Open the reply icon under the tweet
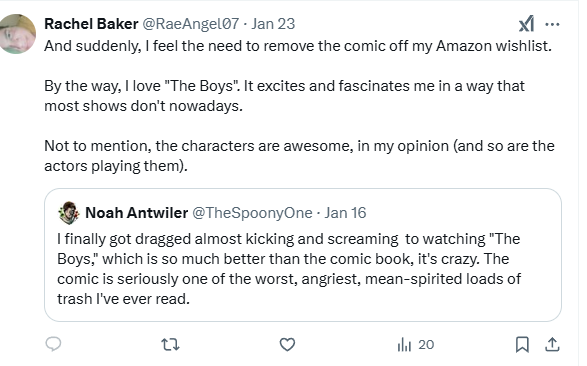587x366 pixels. (53, 344)
